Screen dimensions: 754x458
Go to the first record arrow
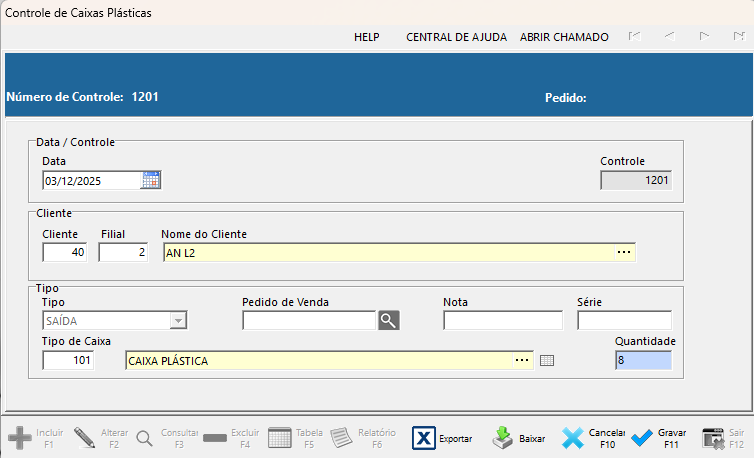coord(633,37)
